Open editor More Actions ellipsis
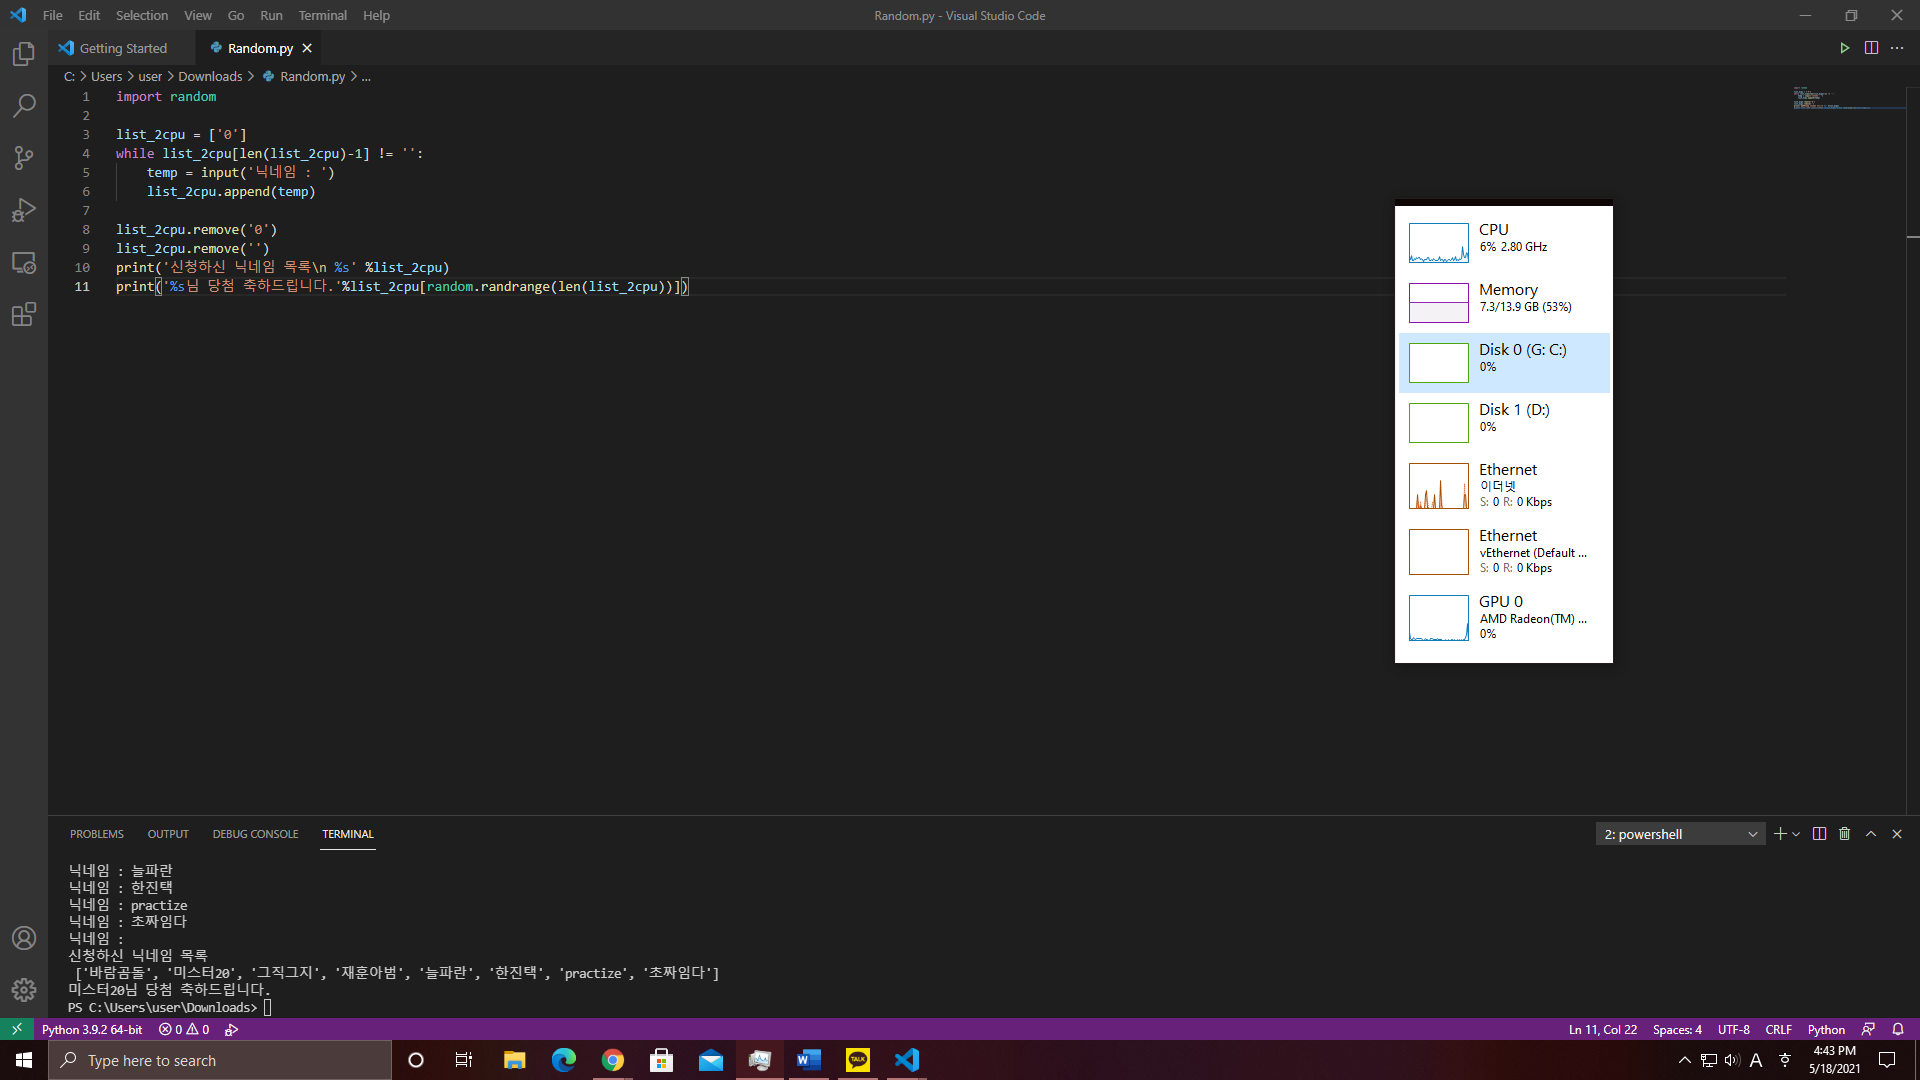 1897,48
